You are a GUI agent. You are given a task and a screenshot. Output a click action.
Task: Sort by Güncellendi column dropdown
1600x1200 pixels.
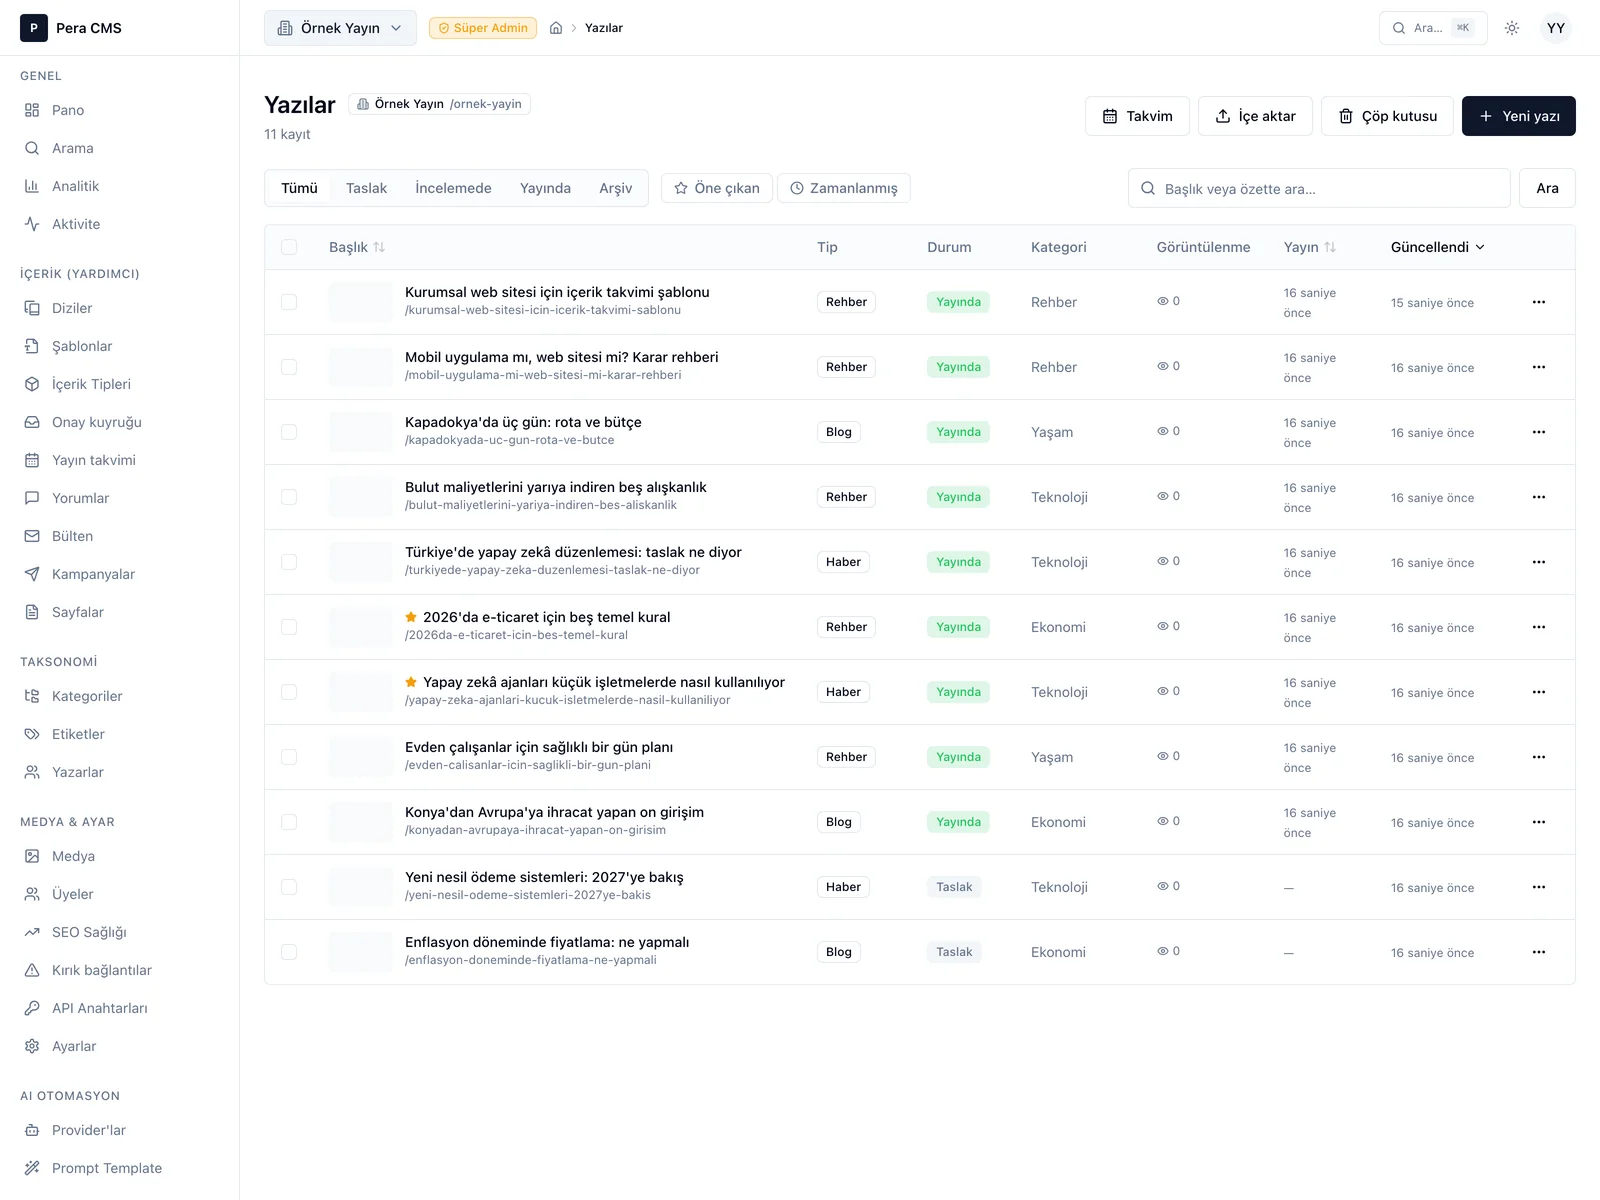click(x=1438, y=247)
